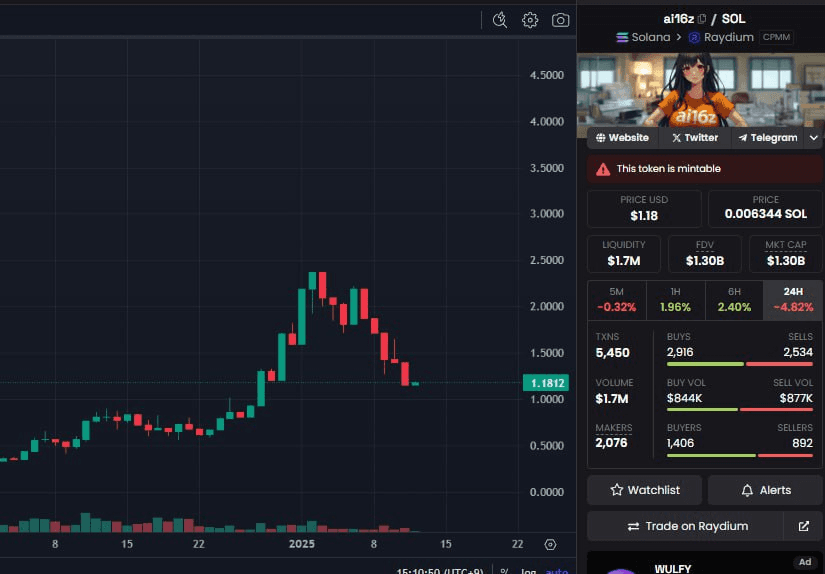Click the SELL VOL value $877K
The height and width of the screenshot is (574, 825).
796,398
